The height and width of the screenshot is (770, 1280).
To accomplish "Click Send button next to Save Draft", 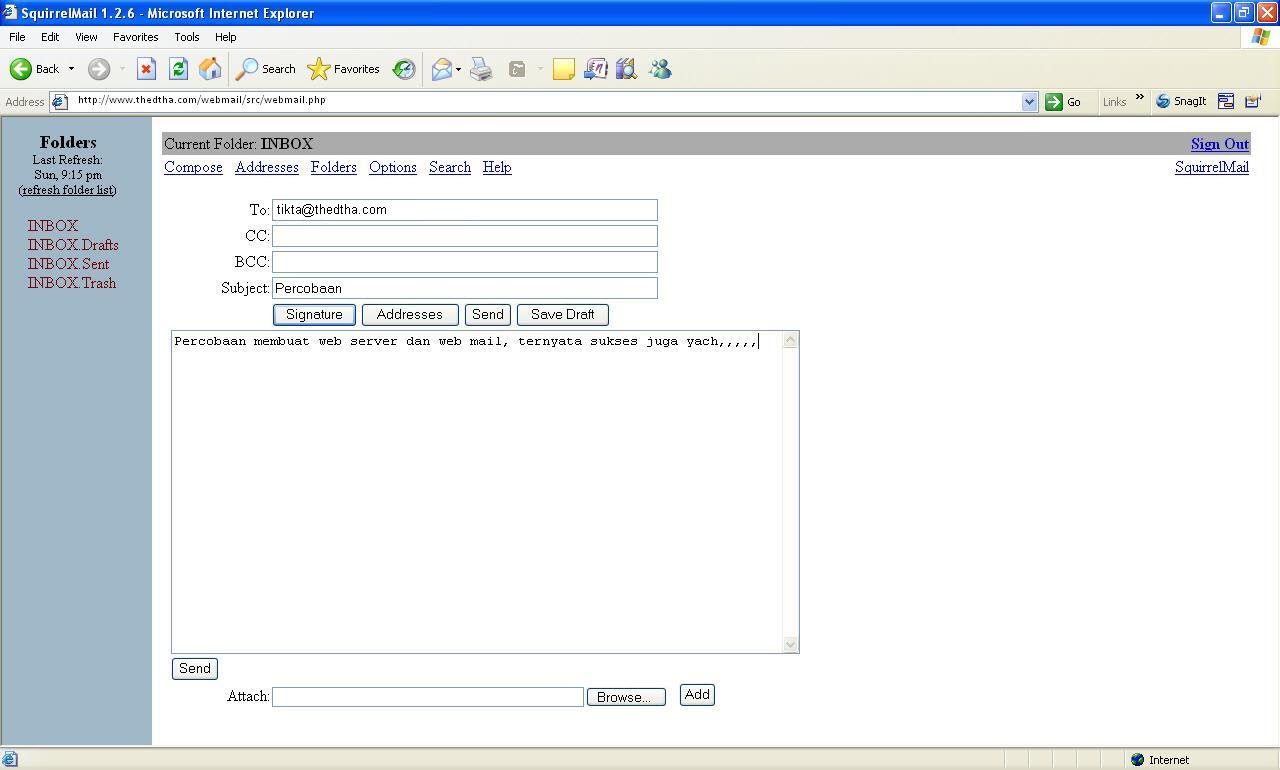I will coord(488,315).
